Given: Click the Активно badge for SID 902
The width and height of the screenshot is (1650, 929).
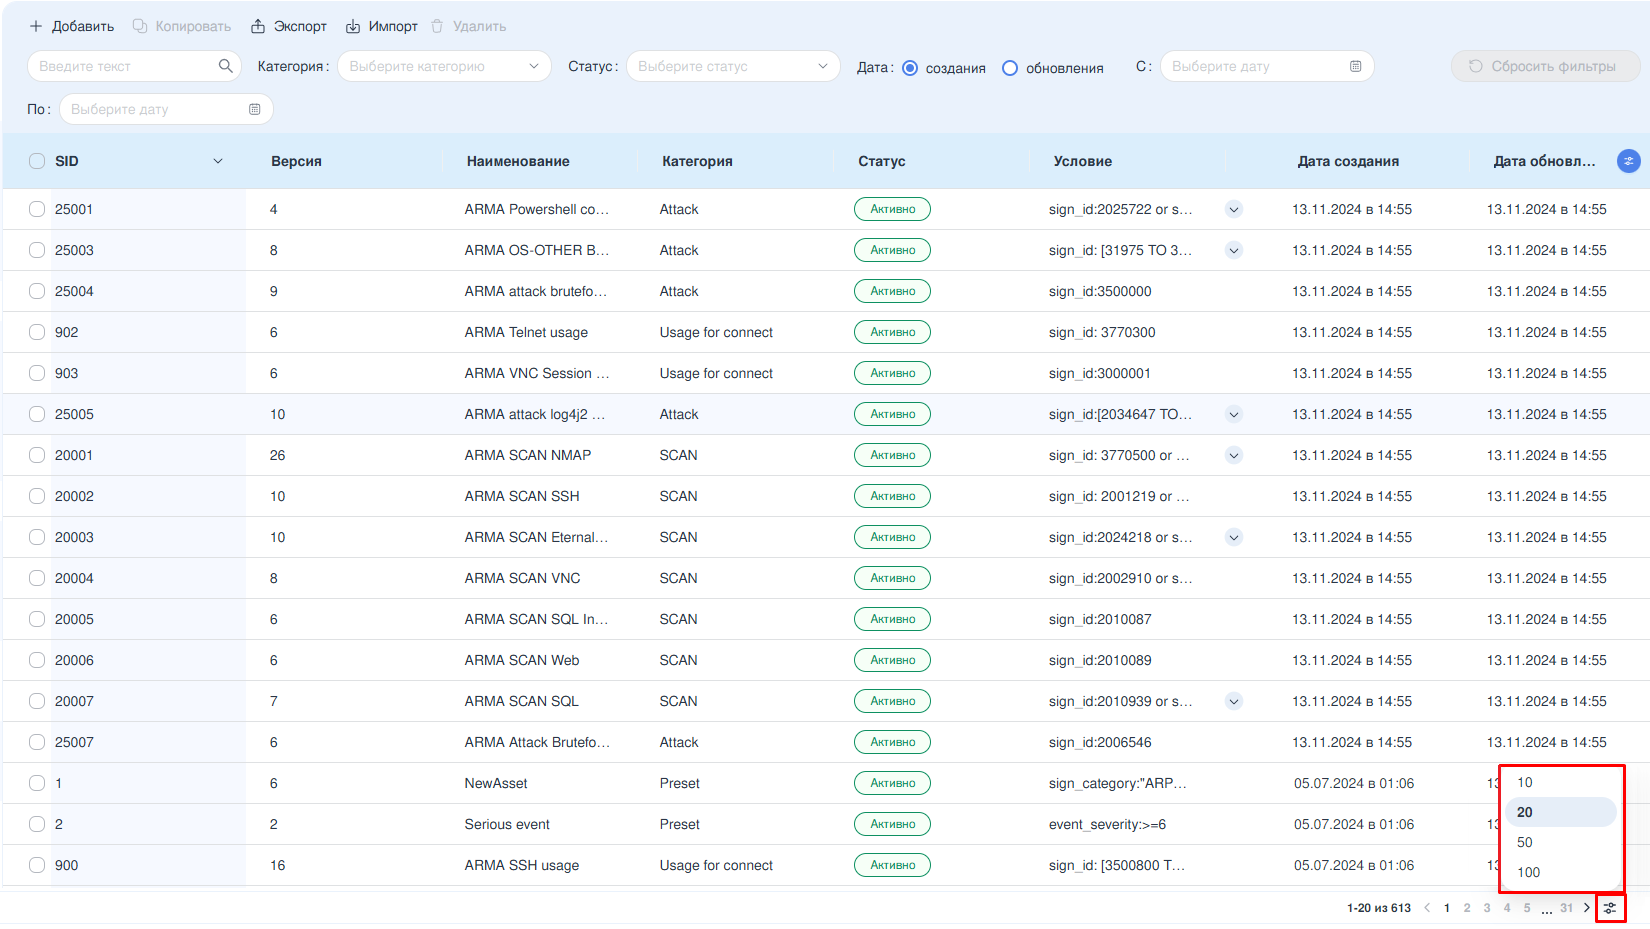Looking at the screenshot, I should (x=892, y=332).
